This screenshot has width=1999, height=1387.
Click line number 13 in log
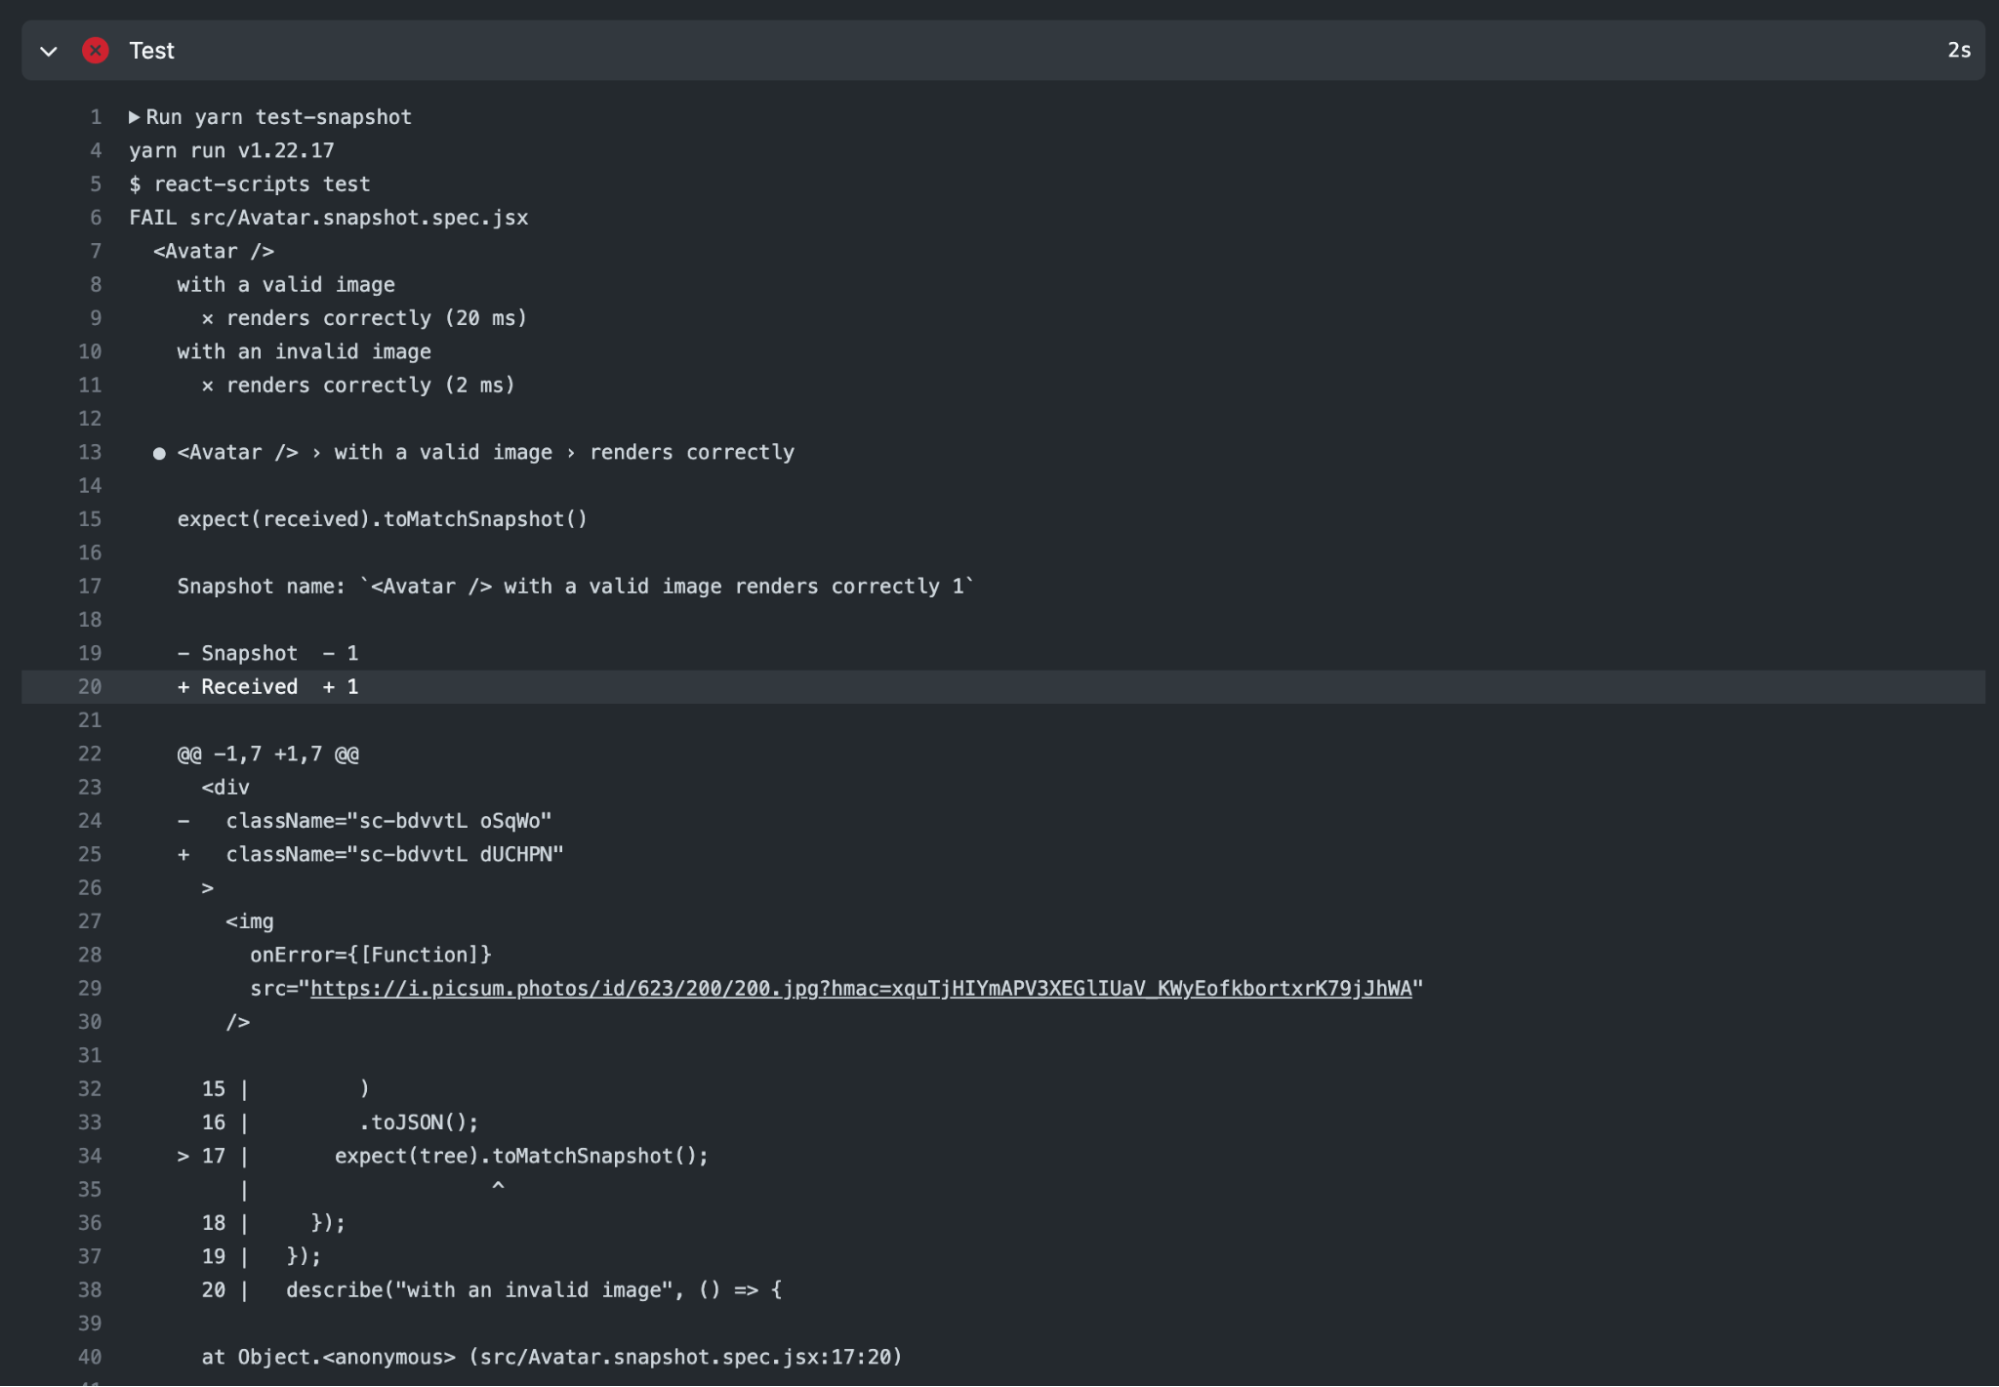(89, 452)
